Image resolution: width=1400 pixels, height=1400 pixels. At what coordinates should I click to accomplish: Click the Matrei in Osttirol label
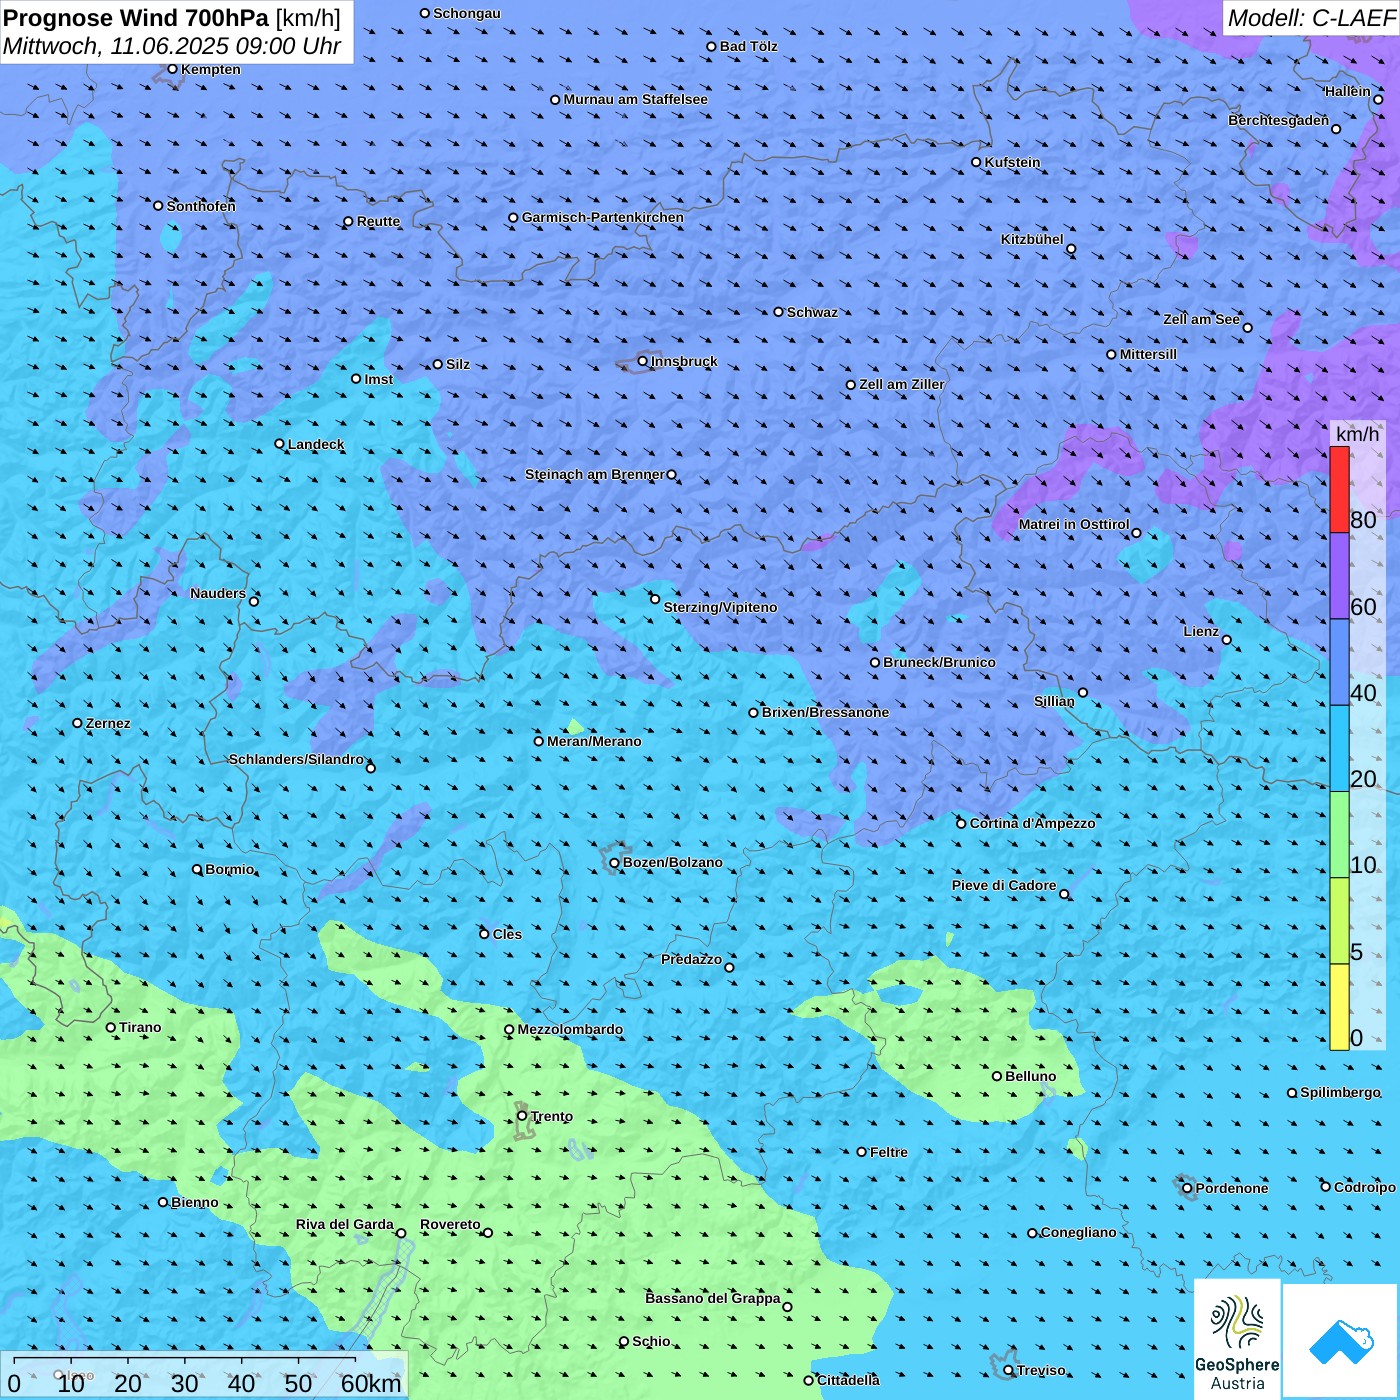point(1074,524)
